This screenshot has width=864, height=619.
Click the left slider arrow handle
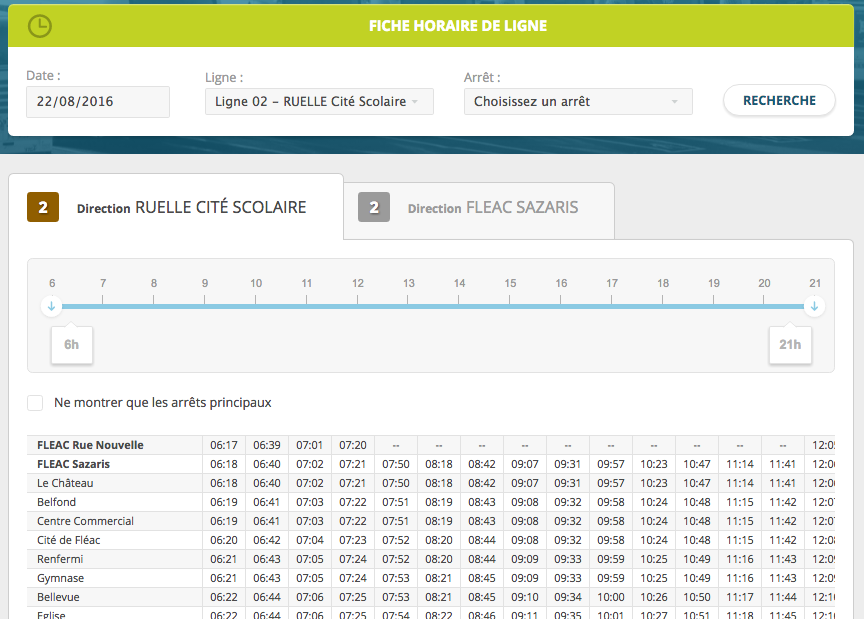(x=52, y=306)
